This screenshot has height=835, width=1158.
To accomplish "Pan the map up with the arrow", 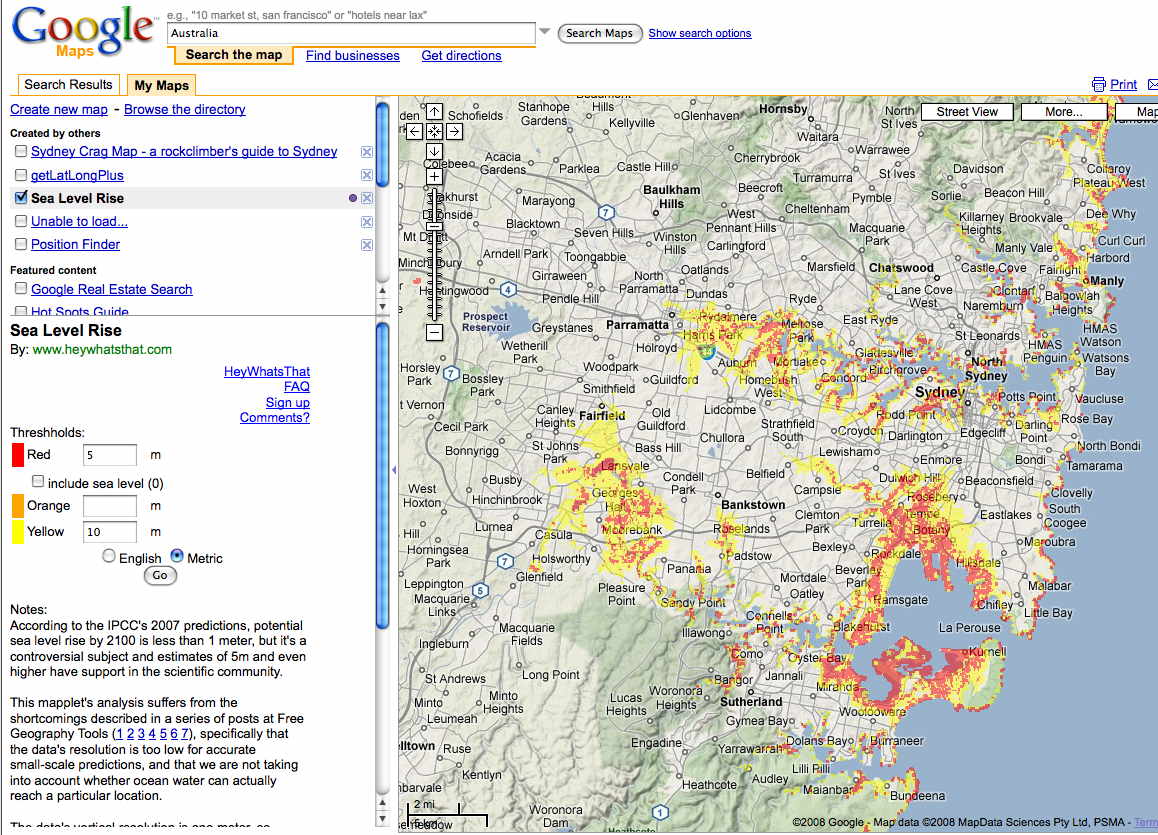I will [434, 112].
